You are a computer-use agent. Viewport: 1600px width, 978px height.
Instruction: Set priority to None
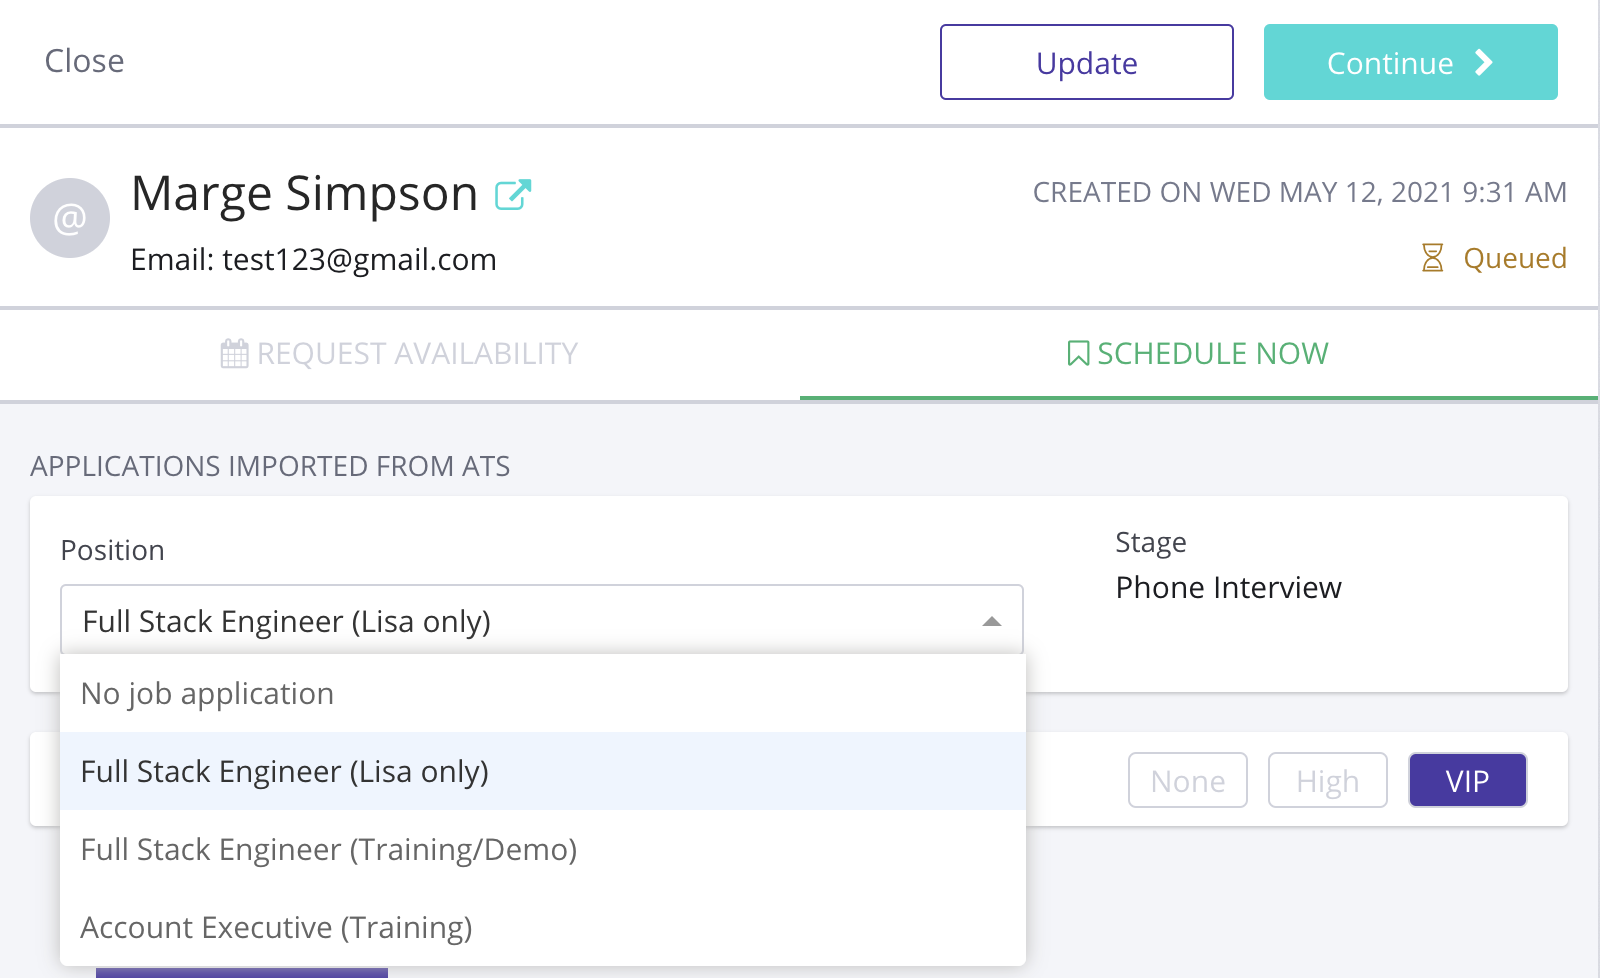pyautogui.click(x=1187, y=780)
